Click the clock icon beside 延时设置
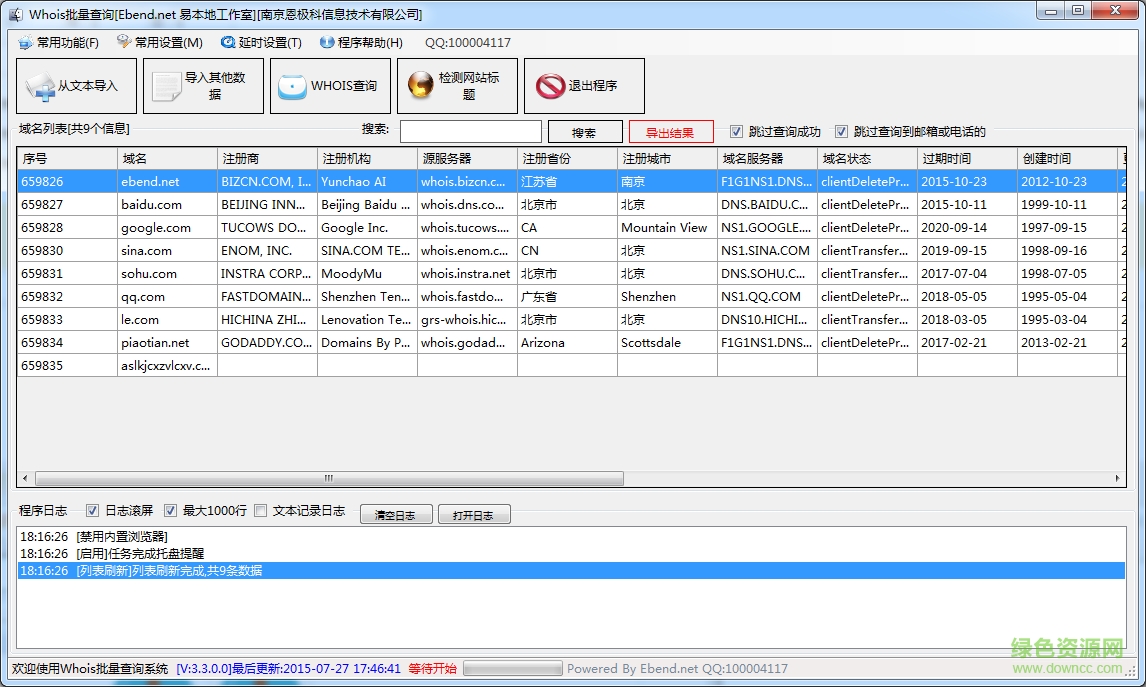The width and height of the screenshot is (1146, 687). (x=227, y=43)
